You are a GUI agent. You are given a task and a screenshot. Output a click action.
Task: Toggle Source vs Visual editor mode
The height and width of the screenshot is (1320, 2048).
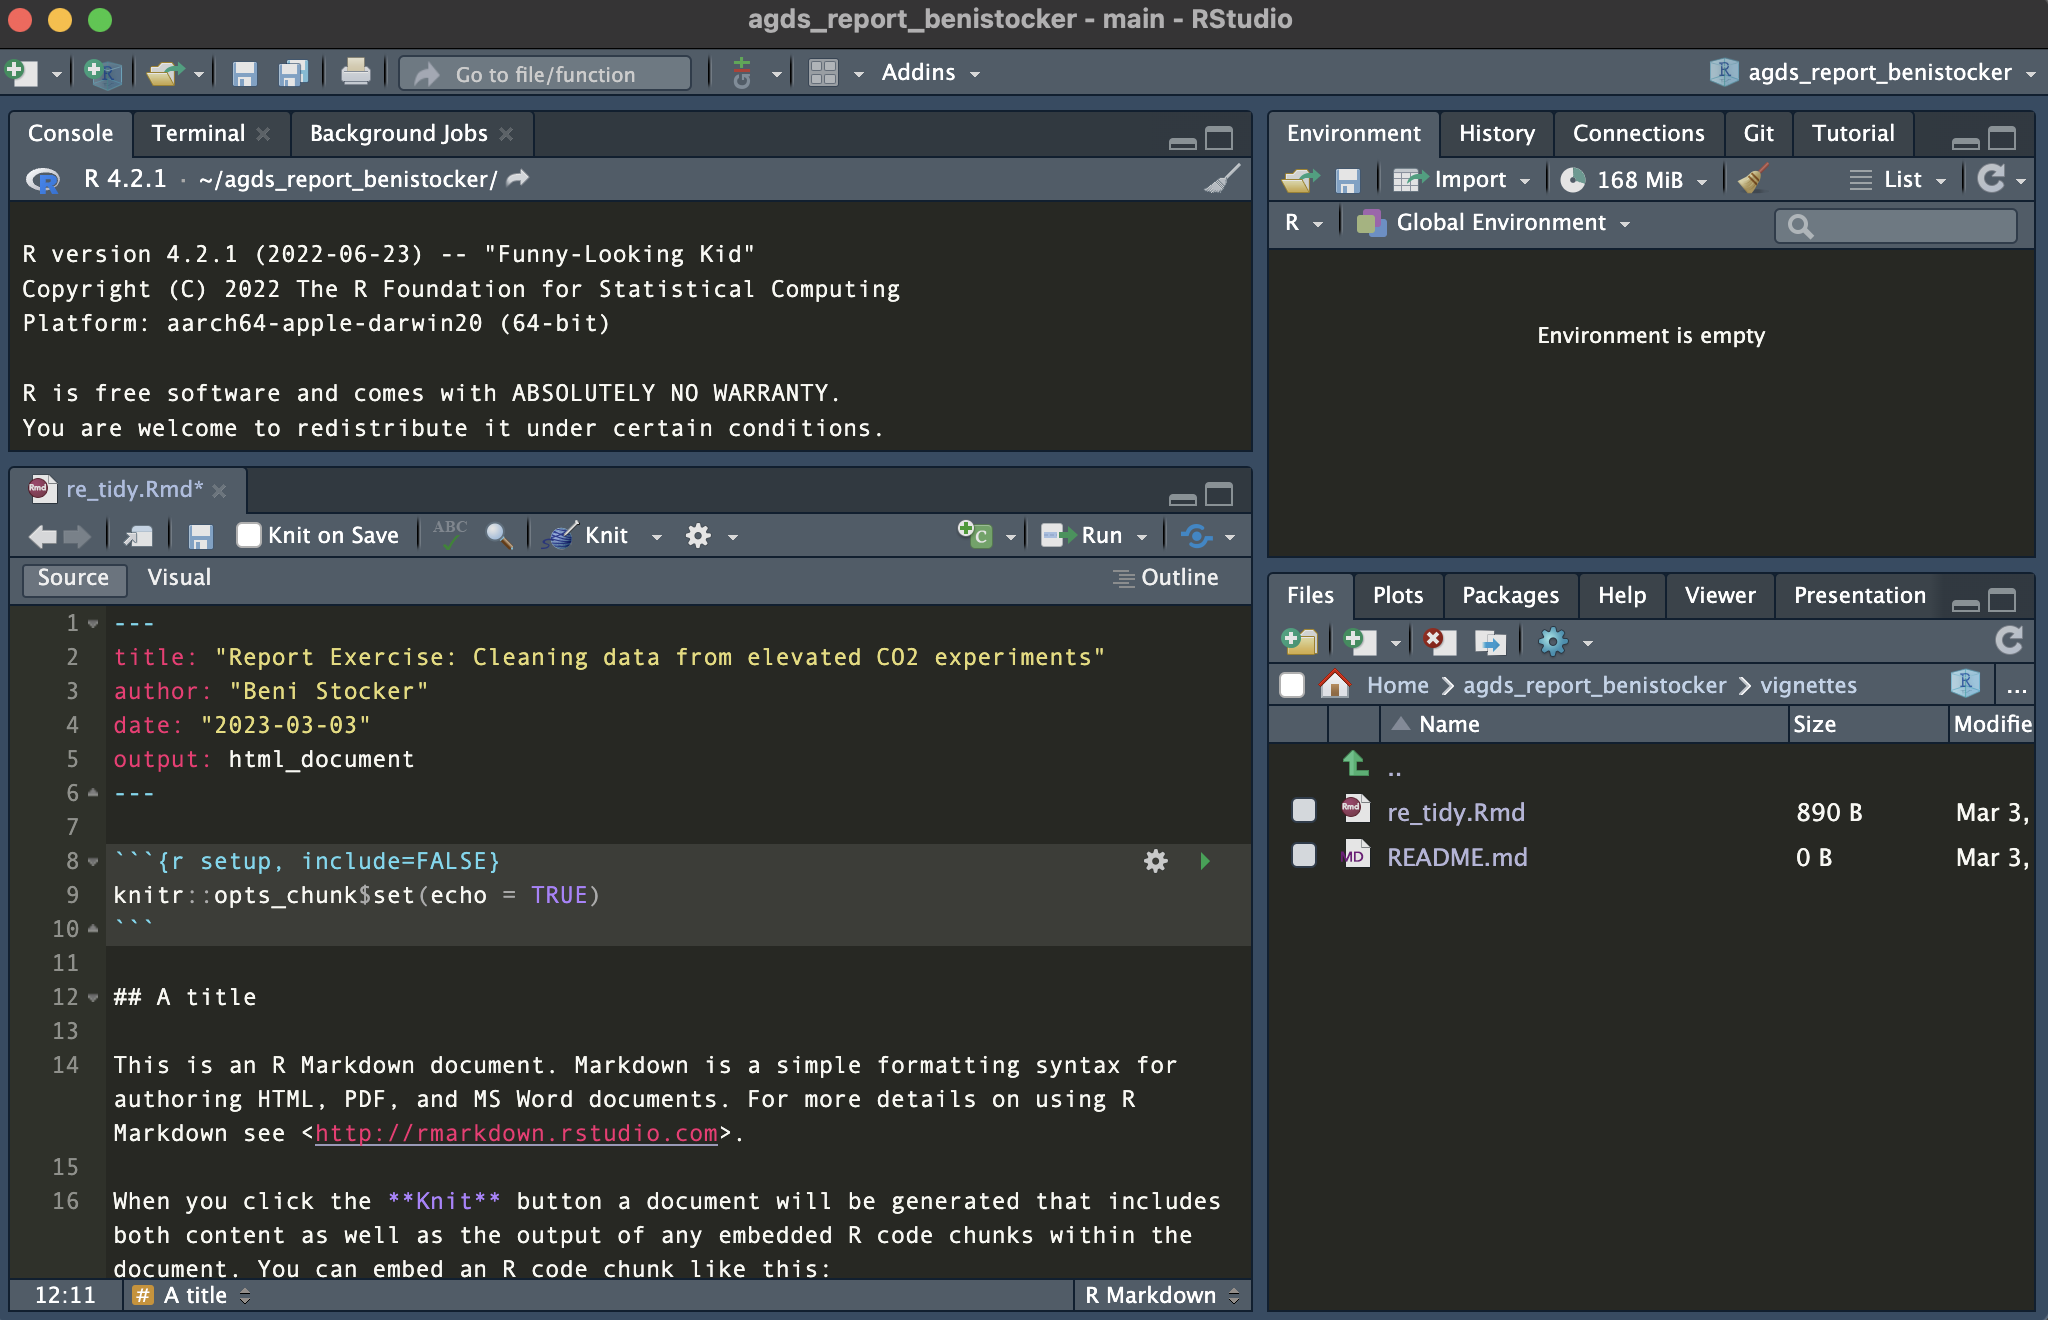point(179,576)
